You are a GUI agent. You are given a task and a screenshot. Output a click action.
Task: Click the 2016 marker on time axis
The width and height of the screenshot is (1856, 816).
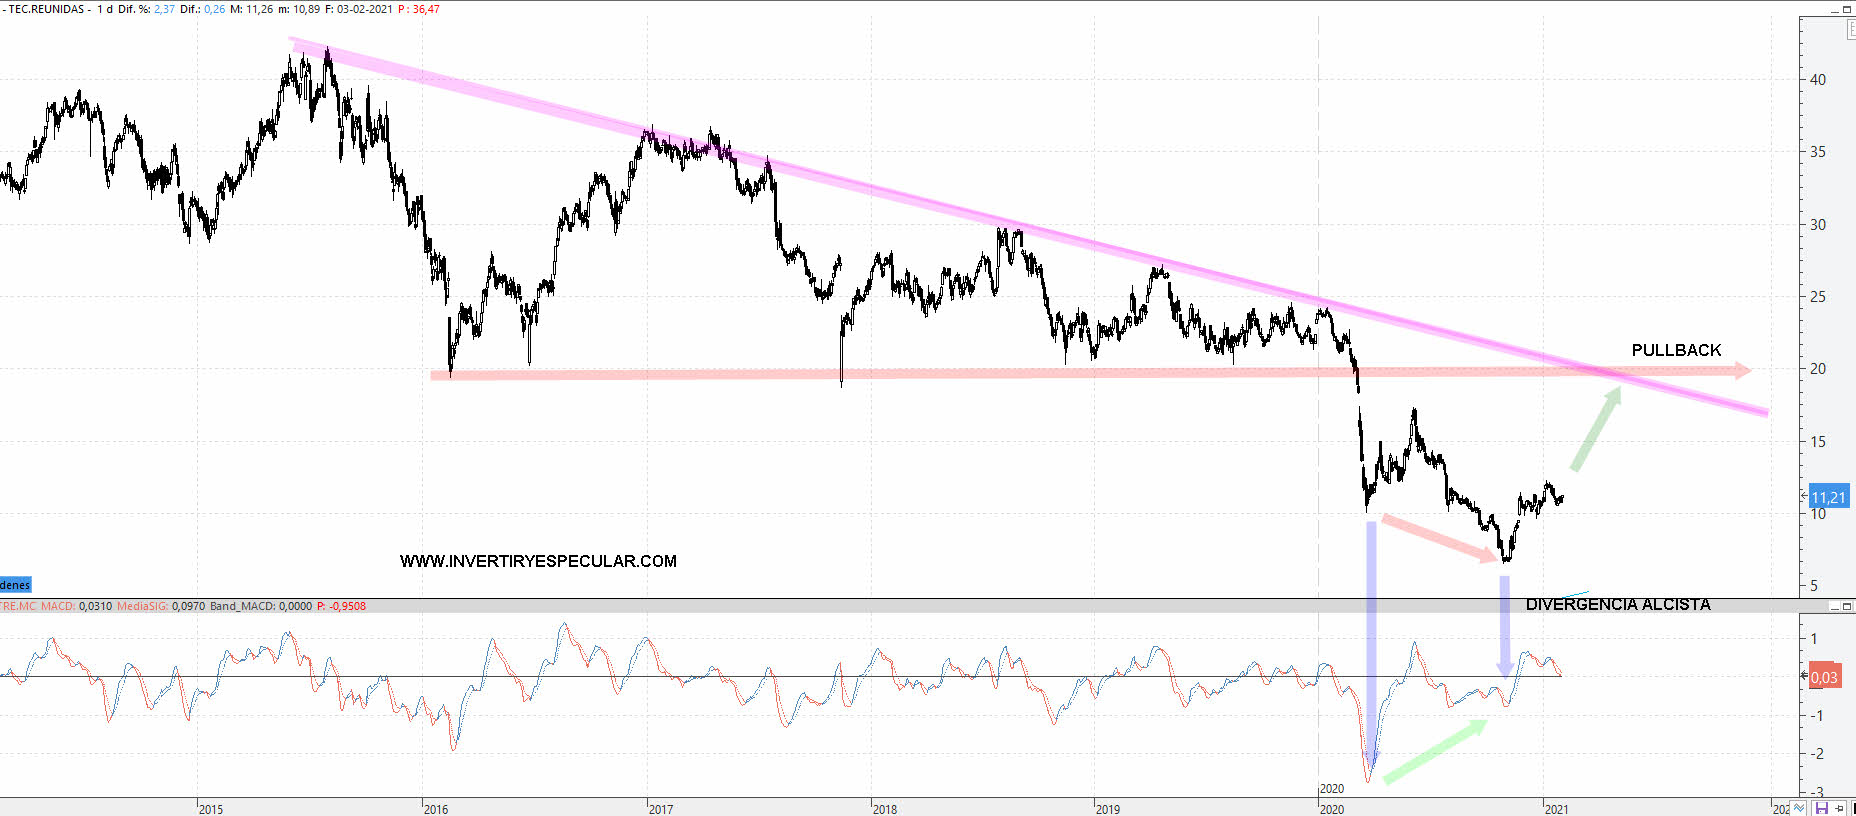436,808
